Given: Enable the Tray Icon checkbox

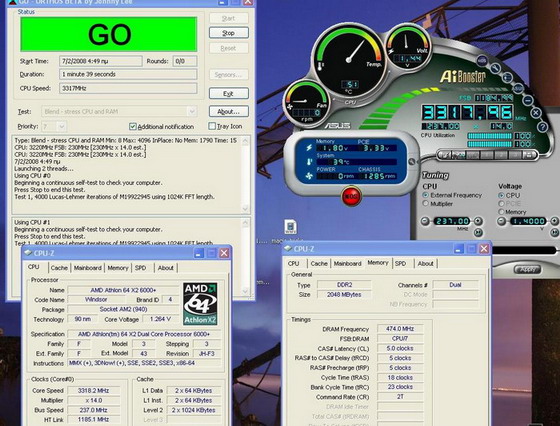Looking at the screenshot, I should pyautogui.click(x=212, y=126).
